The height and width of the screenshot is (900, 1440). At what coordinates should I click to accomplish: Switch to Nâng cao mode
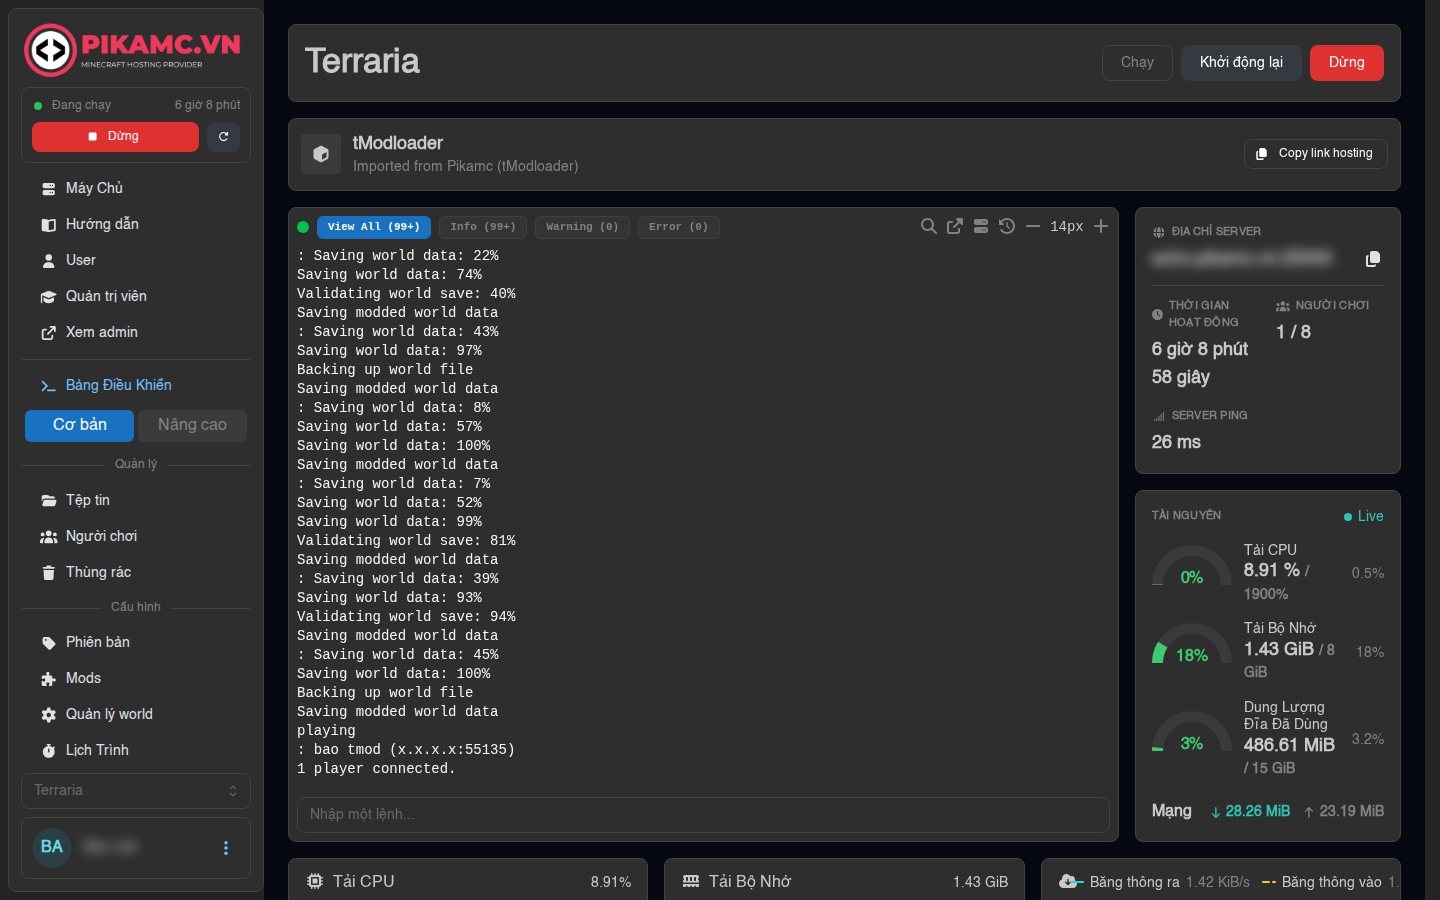coord(192,425)
